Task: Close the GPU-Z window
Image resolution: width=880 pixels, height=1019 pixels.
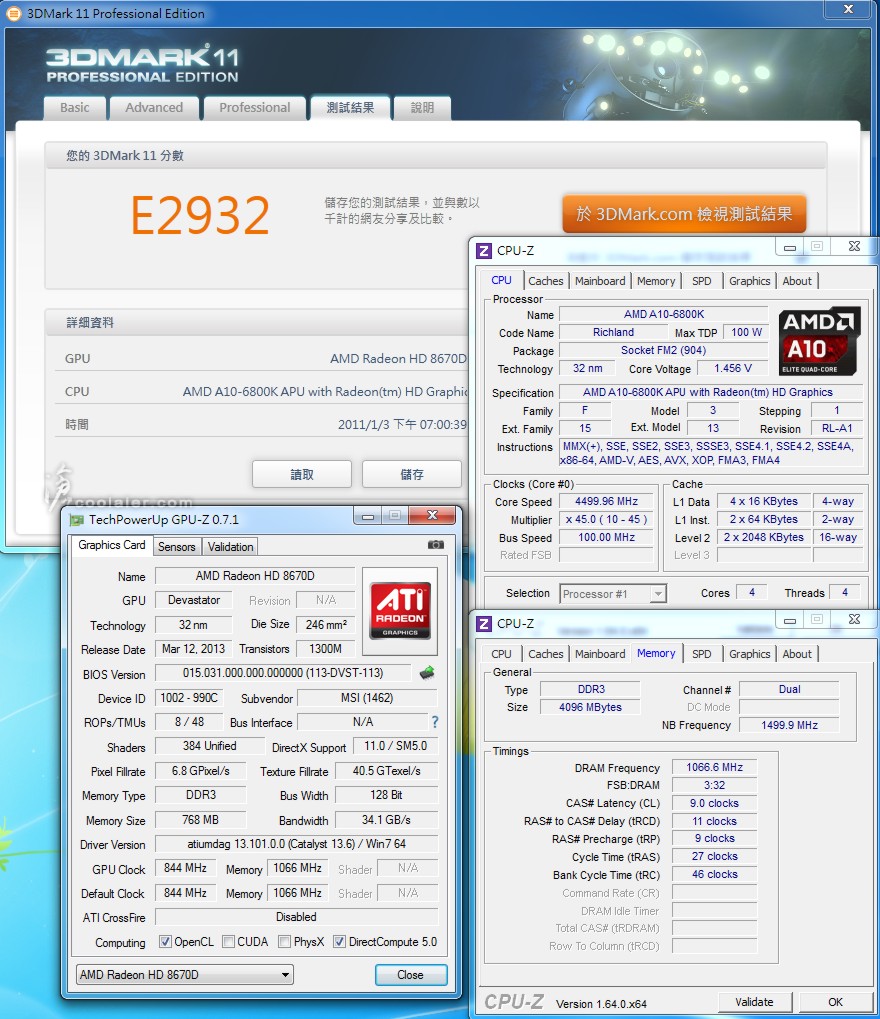Action: pos(432,515)
